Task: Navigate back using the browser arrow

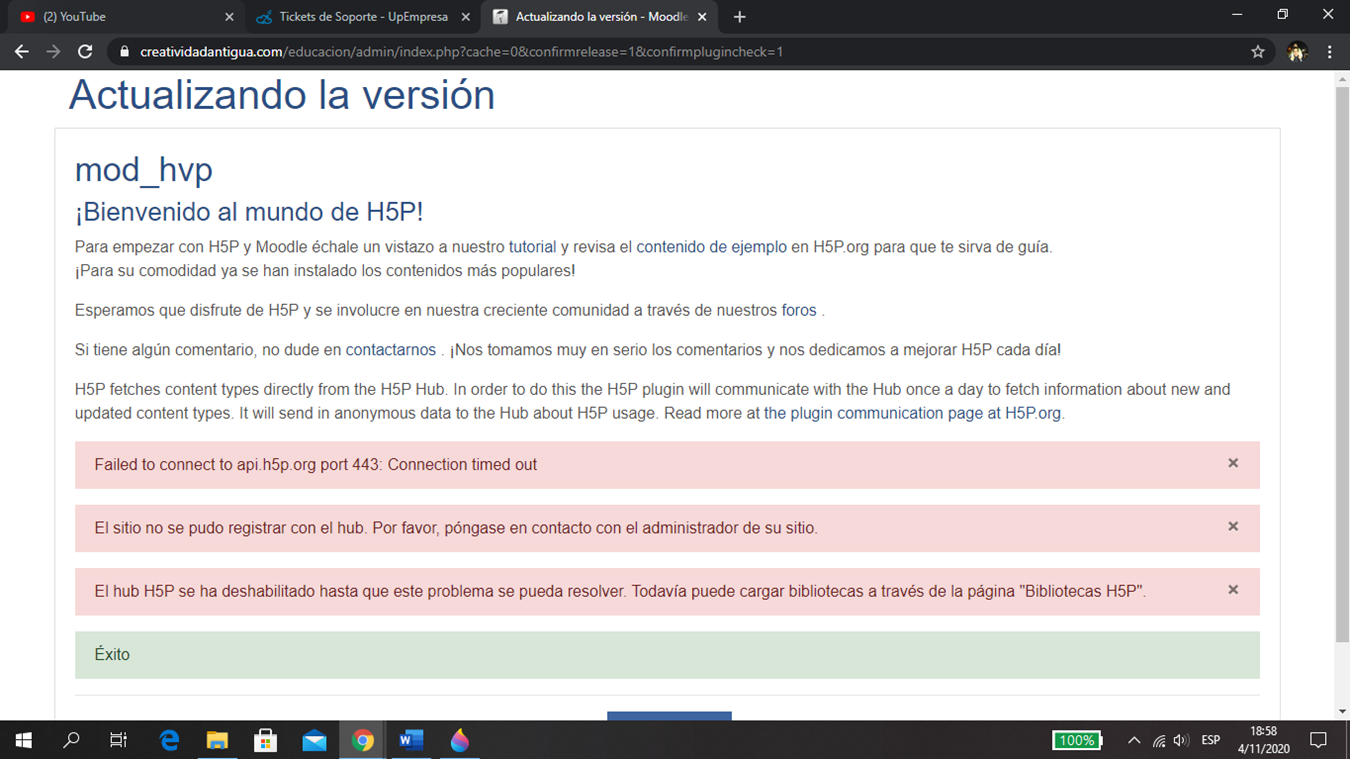Action: click(21, 52)
